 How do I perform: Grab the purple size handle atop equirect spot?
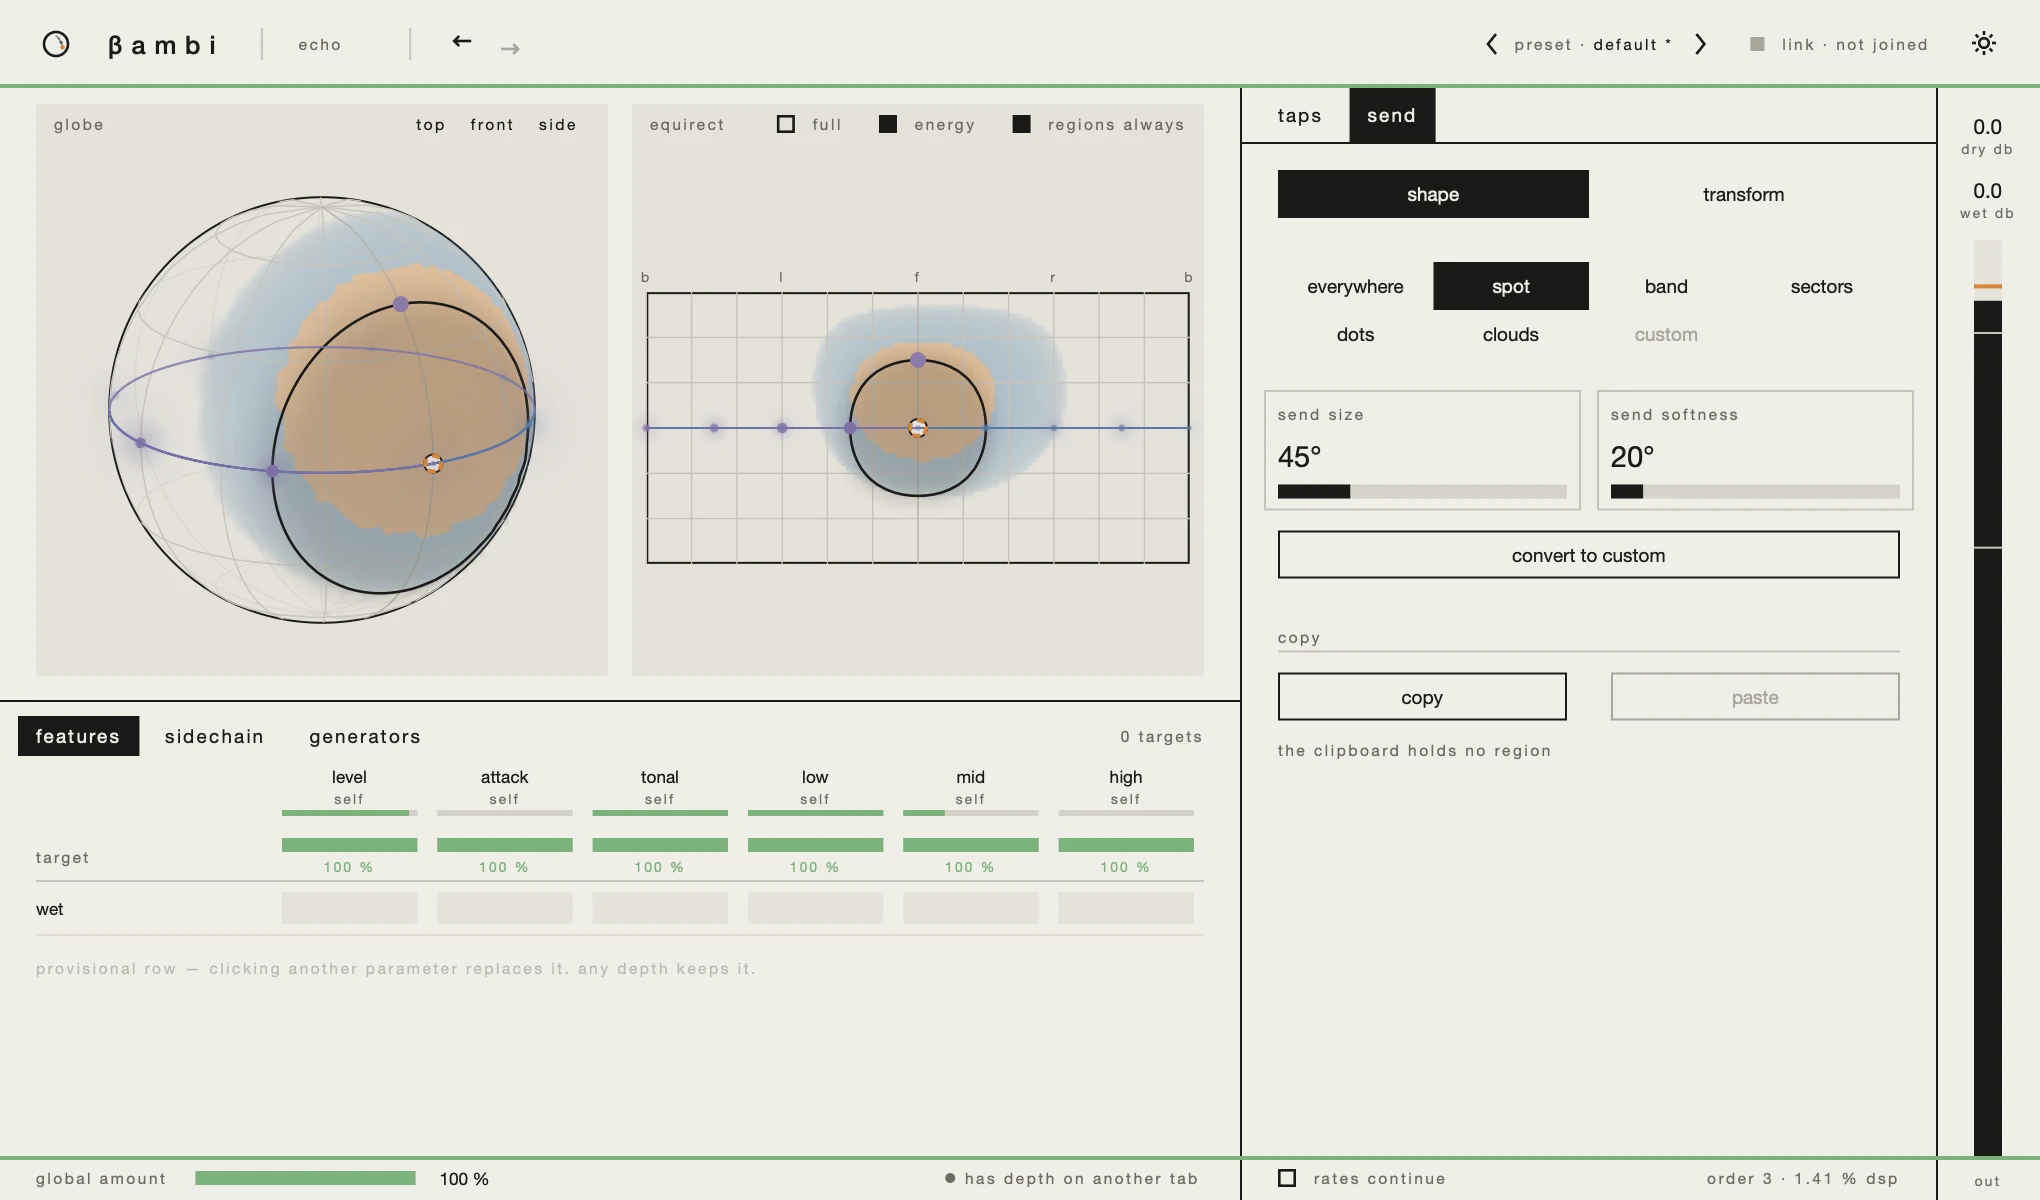tap(918, 360)
